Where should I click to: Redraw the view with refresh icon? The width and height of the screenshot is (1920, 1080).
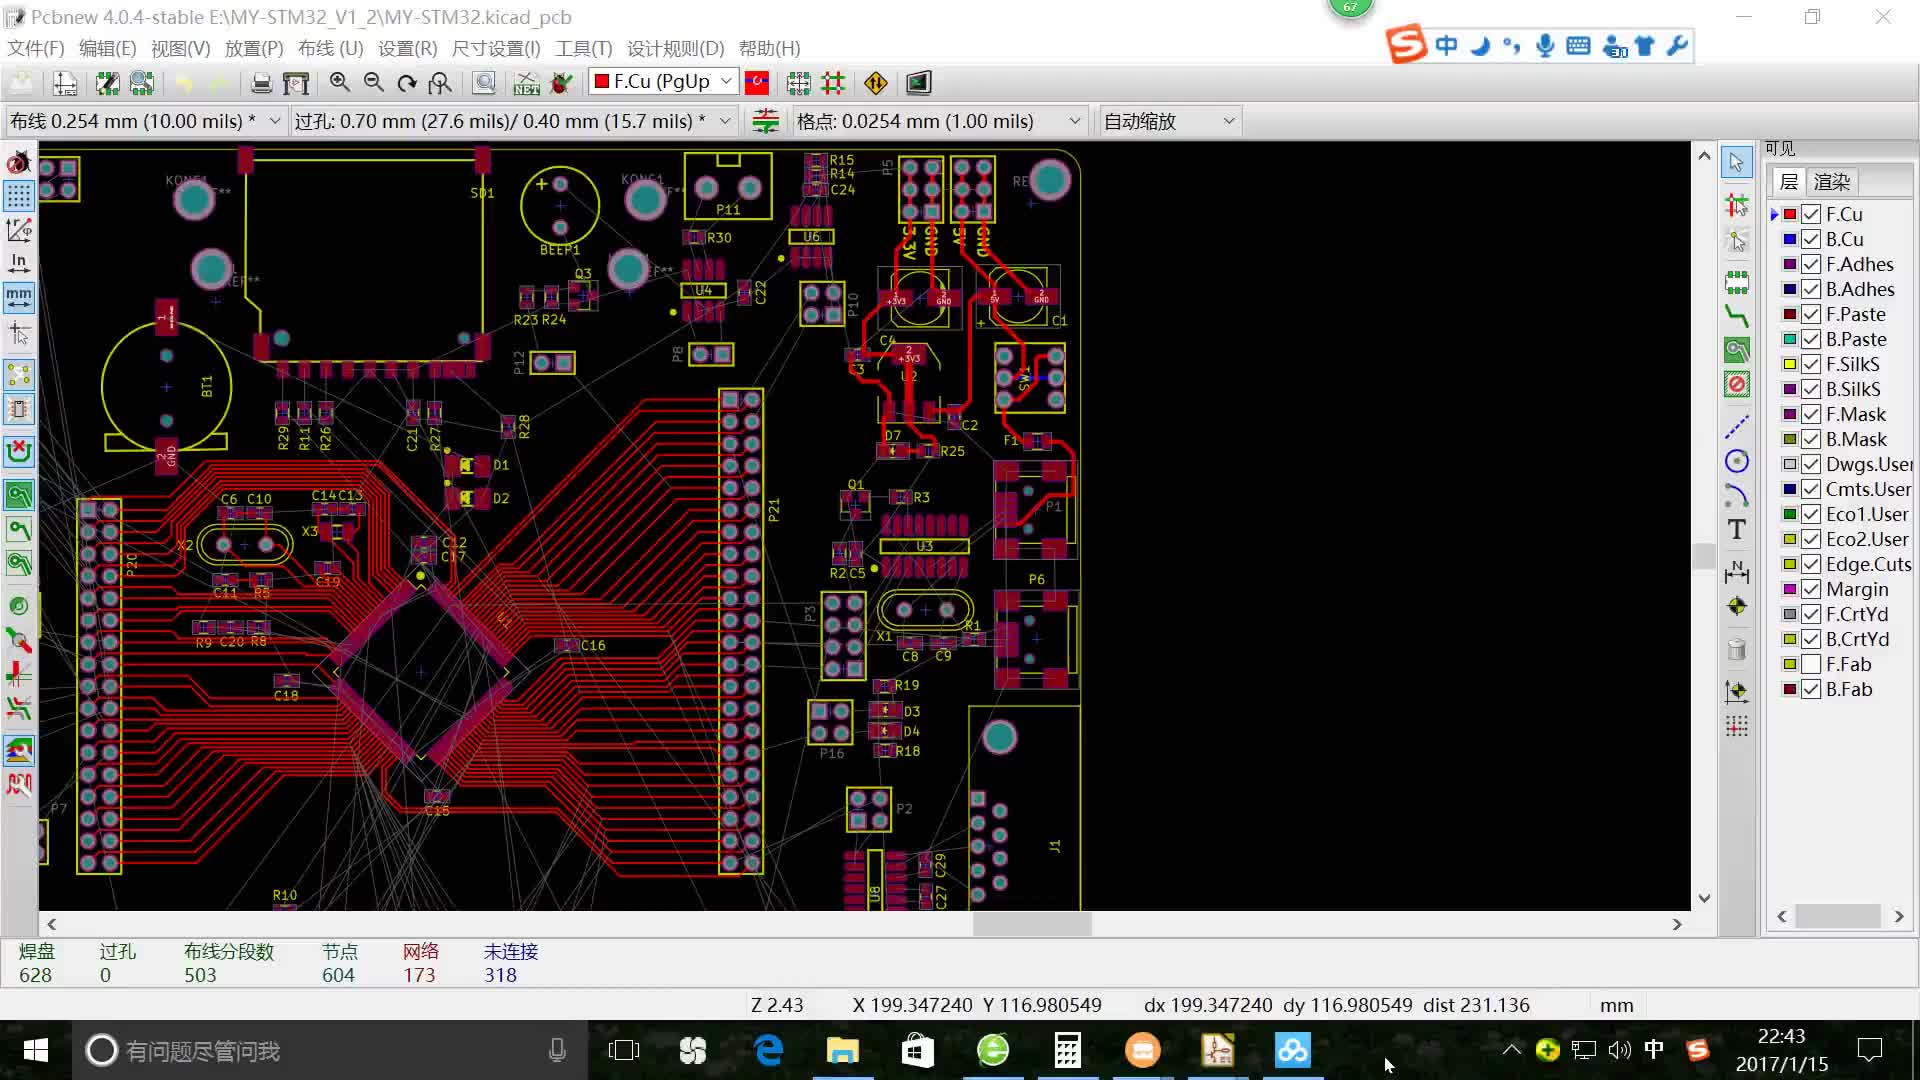tap(407, 83)
